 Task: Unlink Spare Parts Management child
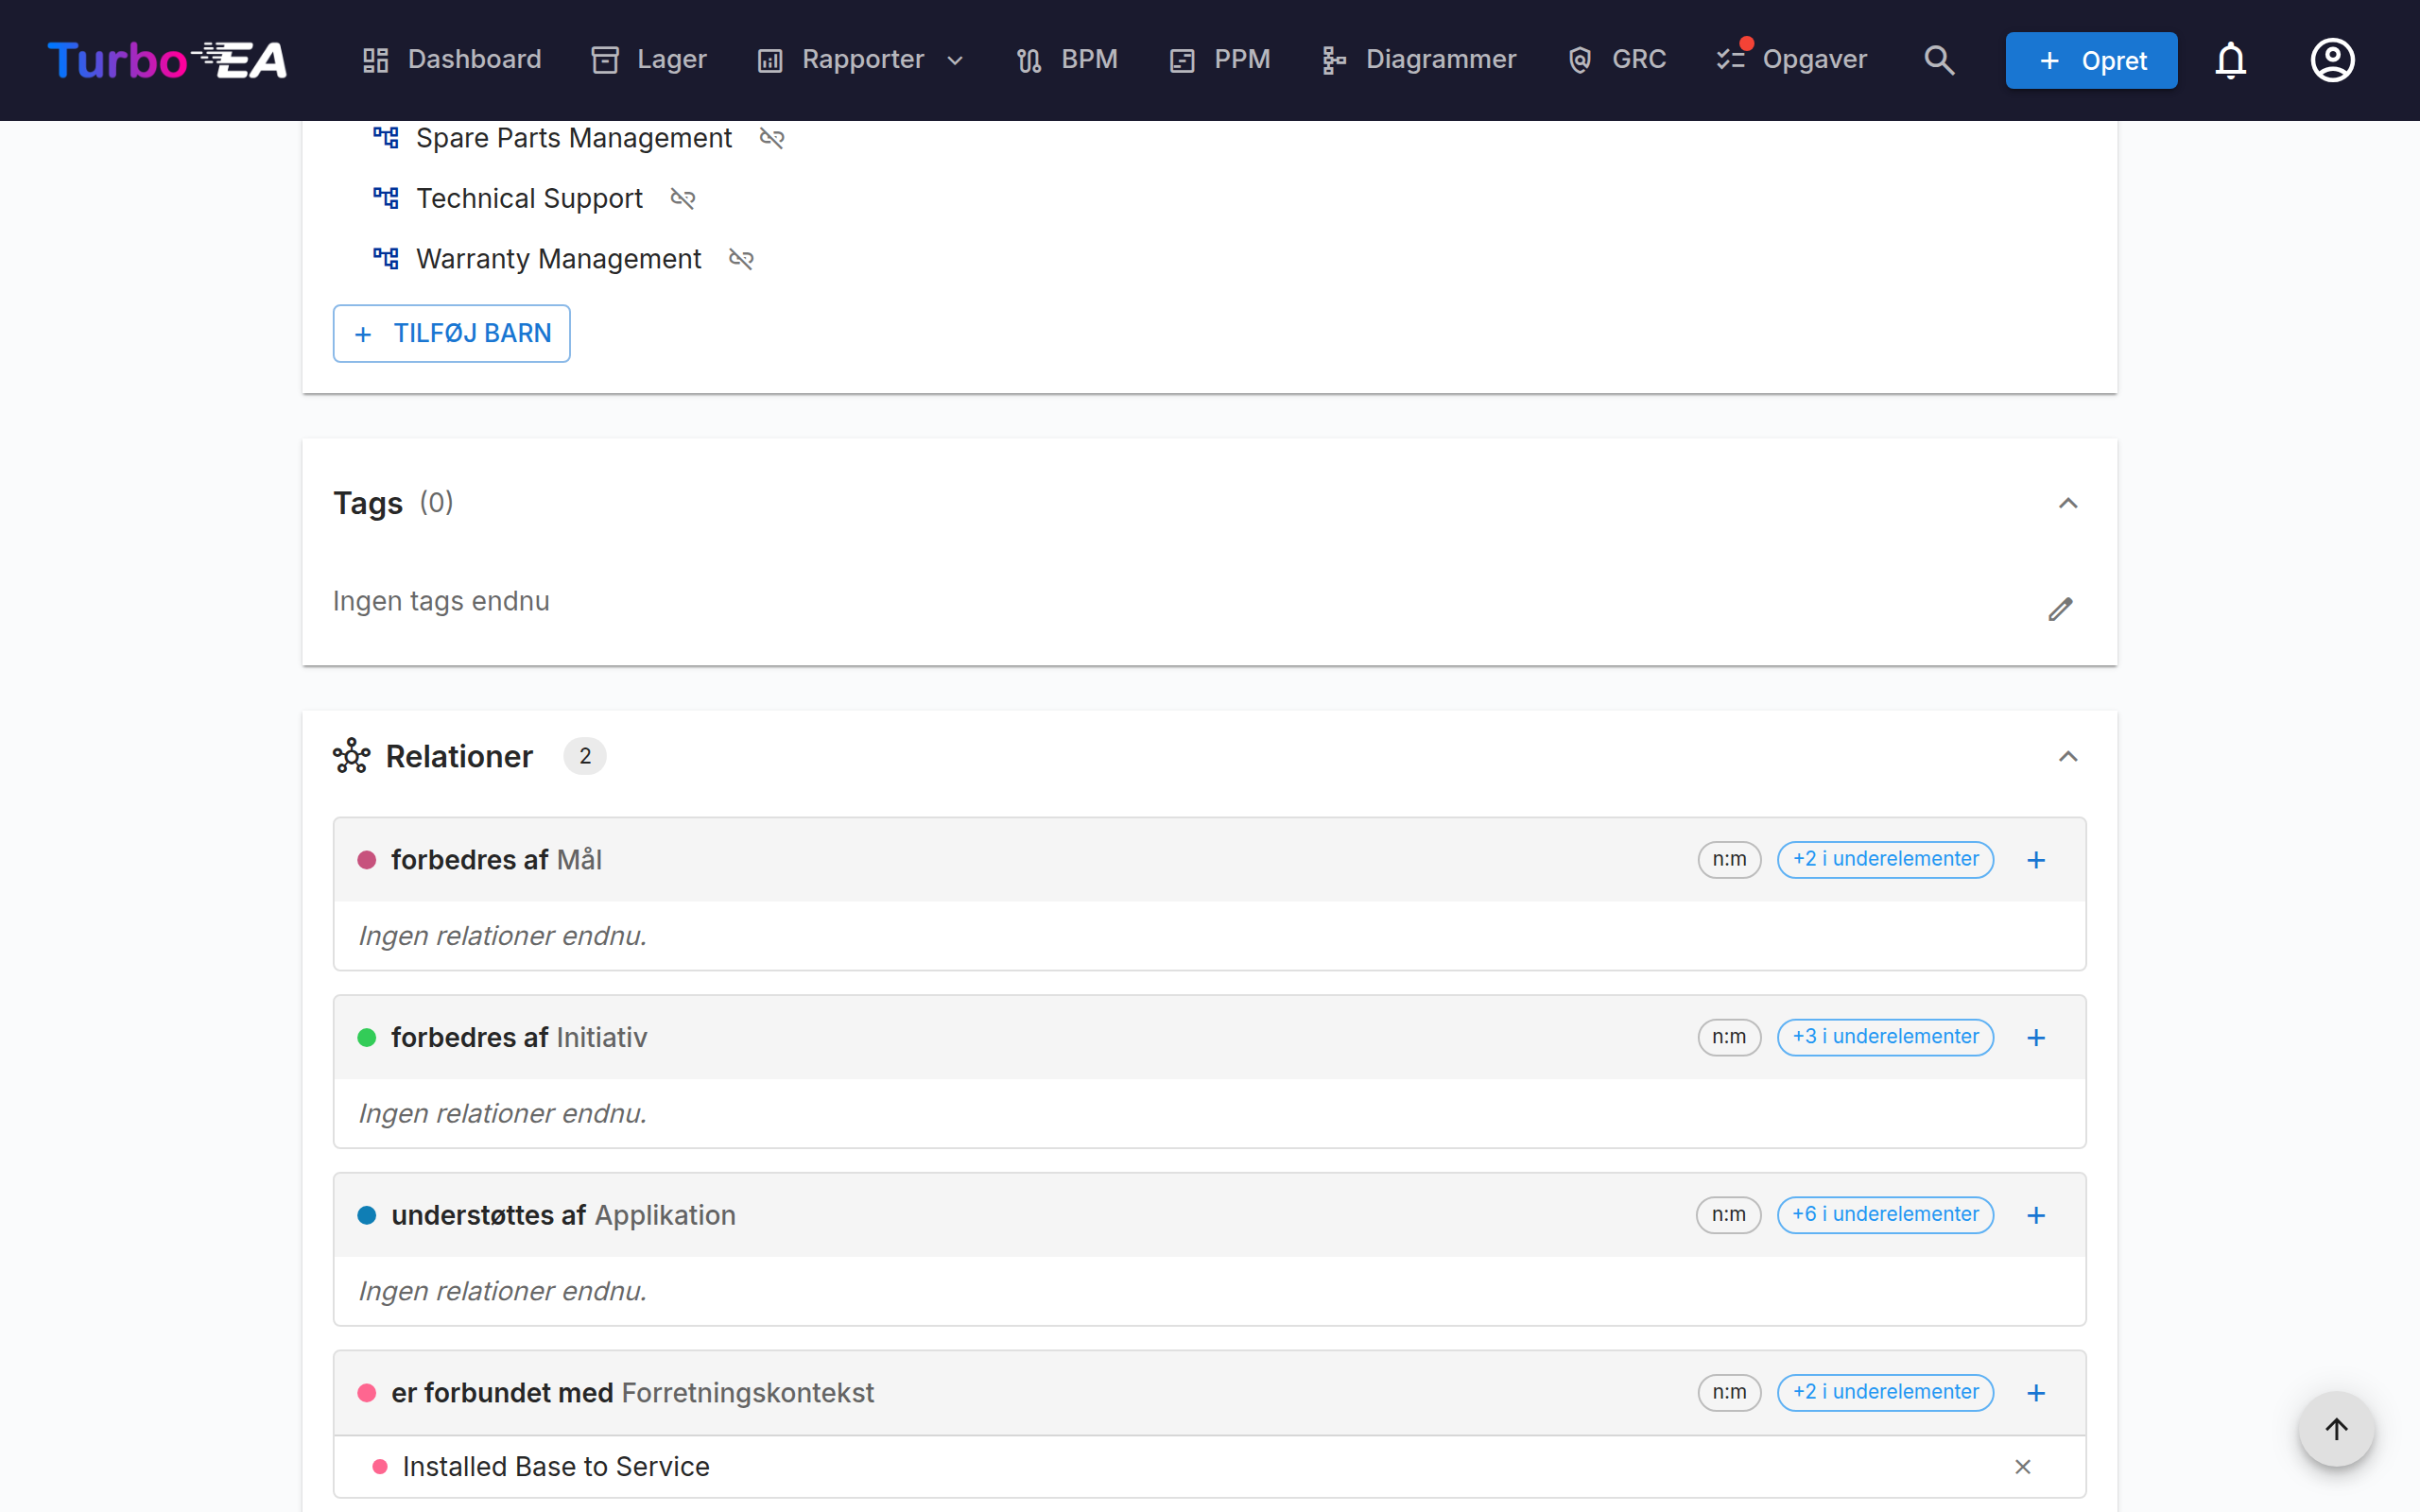pyautogui.click(x=771, y=138)
